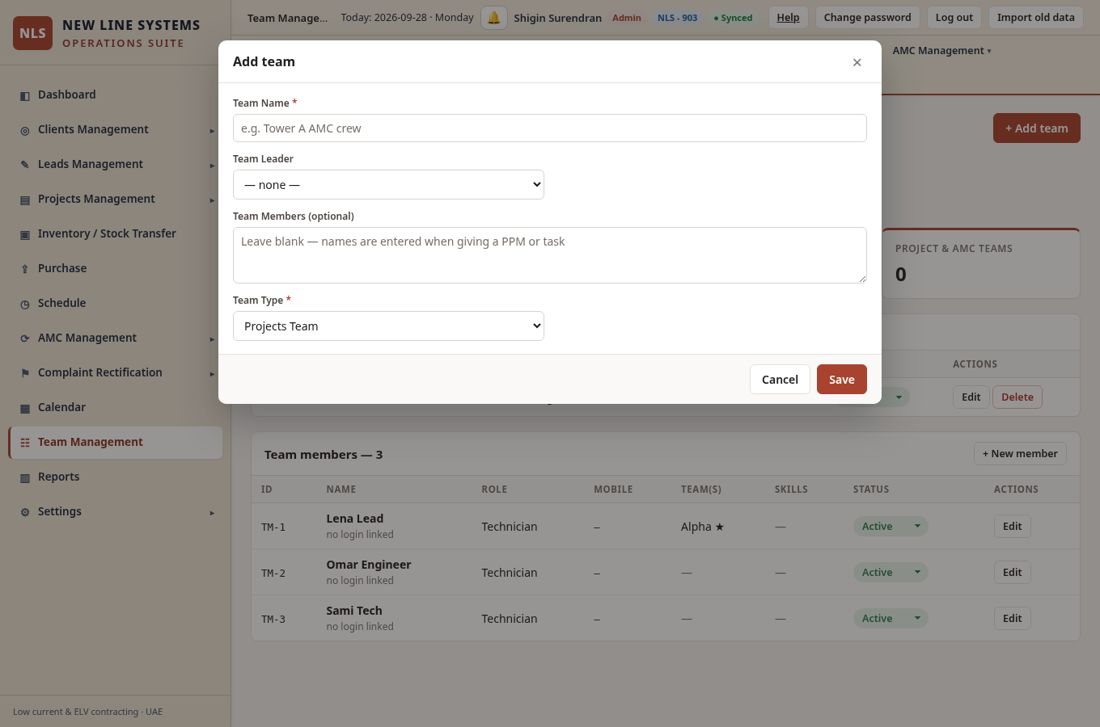The height and width of the screenshot is (727, 1100).
Task: Click the Settings gear icon
Action: [x=25, y=512]
